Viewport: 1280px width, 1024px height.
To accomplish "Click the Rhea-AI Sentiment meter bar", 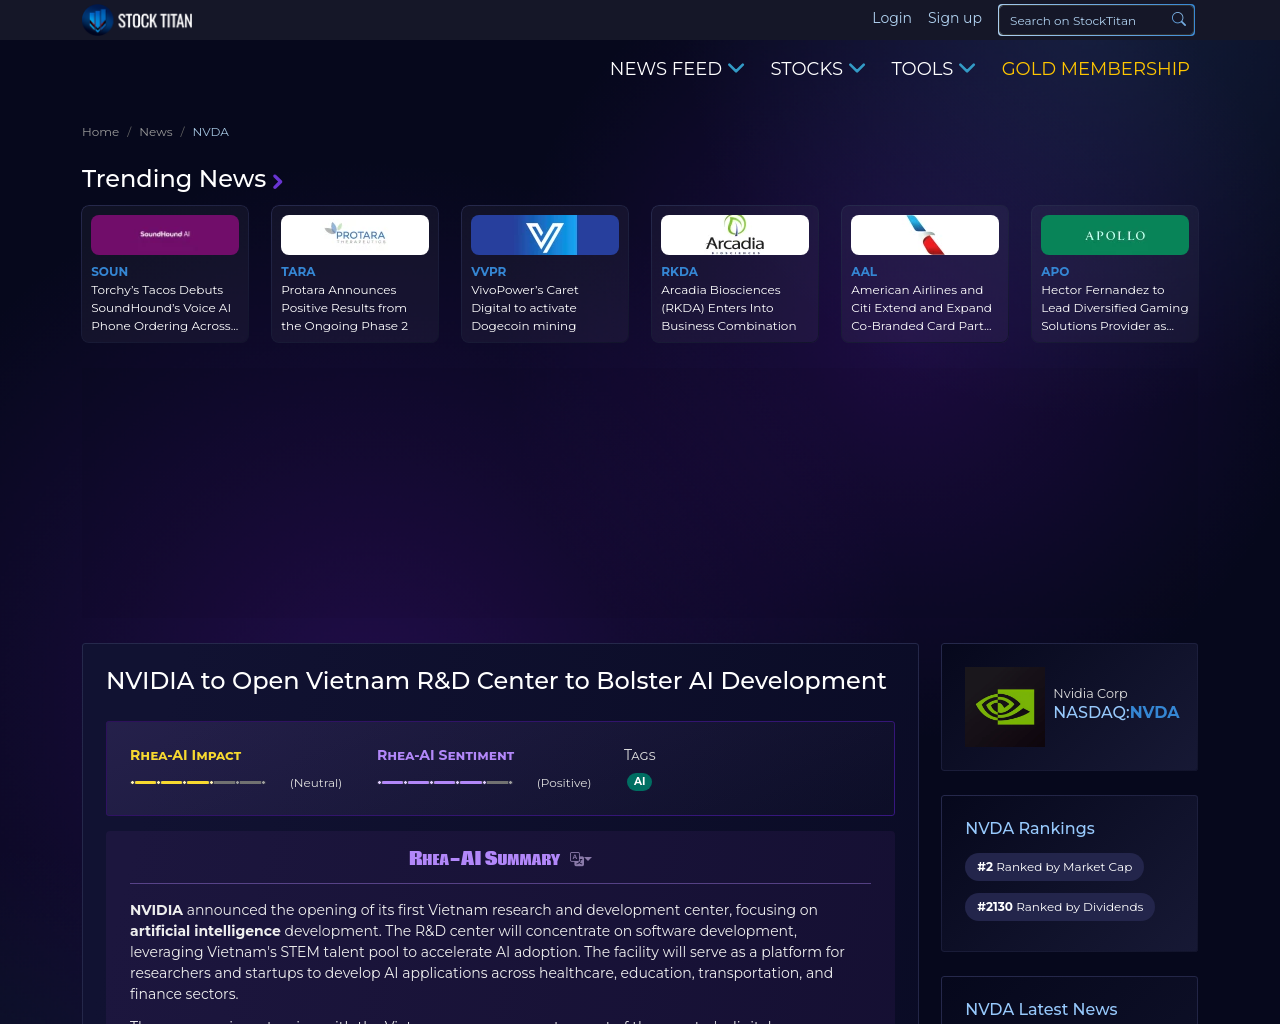I will click(445, 782).
